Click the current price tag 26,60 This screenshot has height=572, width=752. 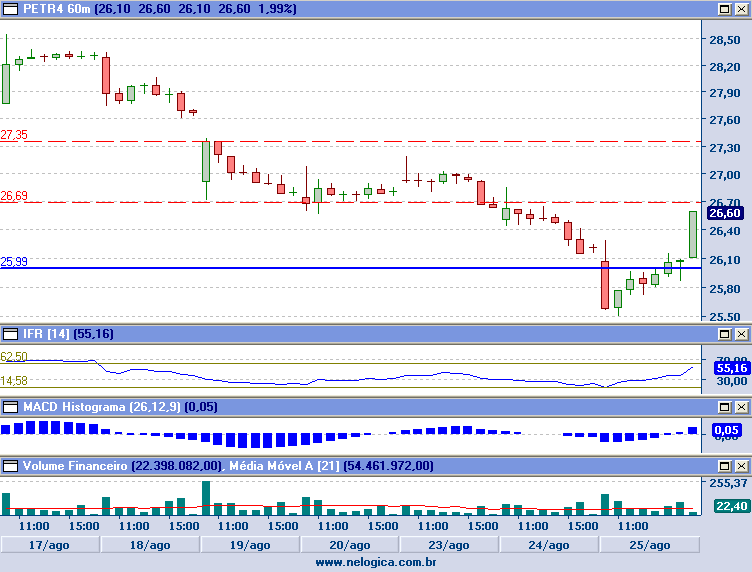724,213
